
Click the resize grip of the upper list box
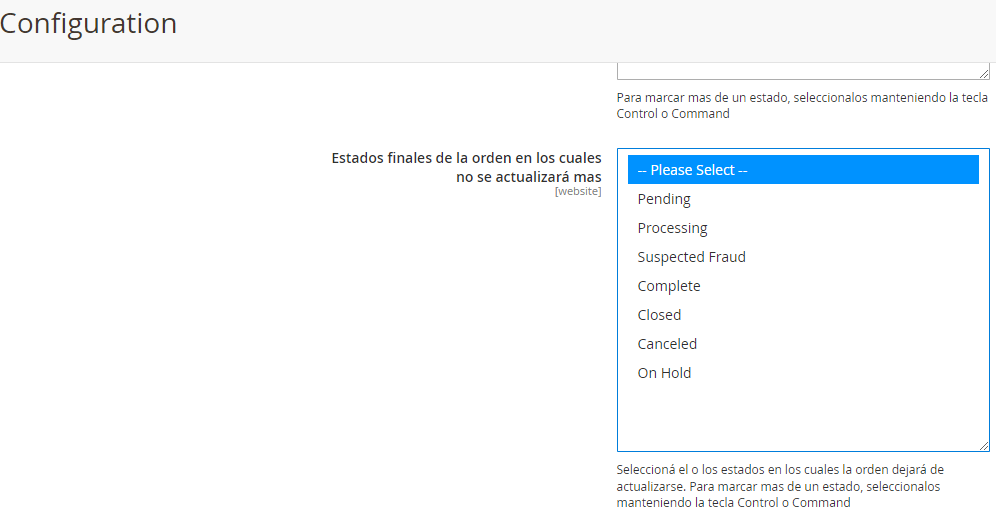tap(984, 74)
